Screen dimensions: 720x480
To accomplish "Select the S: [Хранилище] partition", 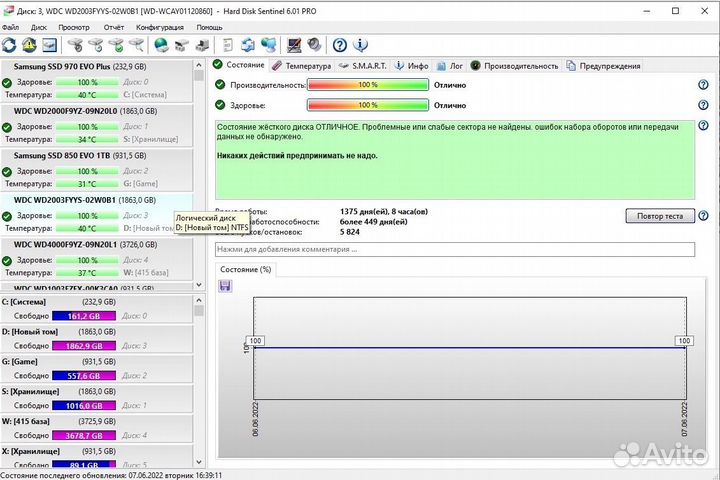I will pyautogui.click(x=96, y=399).
